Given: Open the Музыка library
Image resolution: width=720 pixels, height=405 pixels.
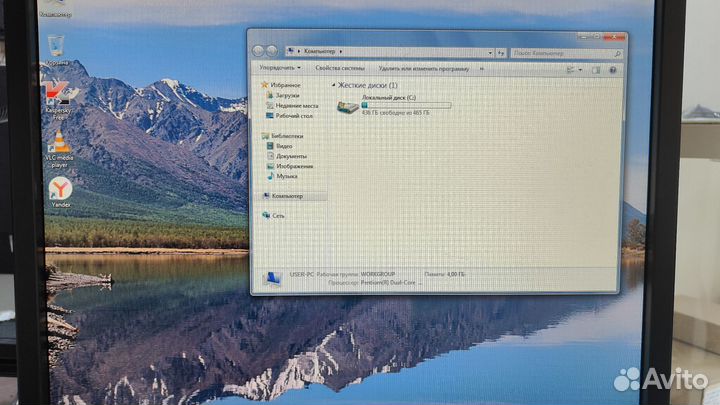Looking at the screenshot, I should [287, 176].
